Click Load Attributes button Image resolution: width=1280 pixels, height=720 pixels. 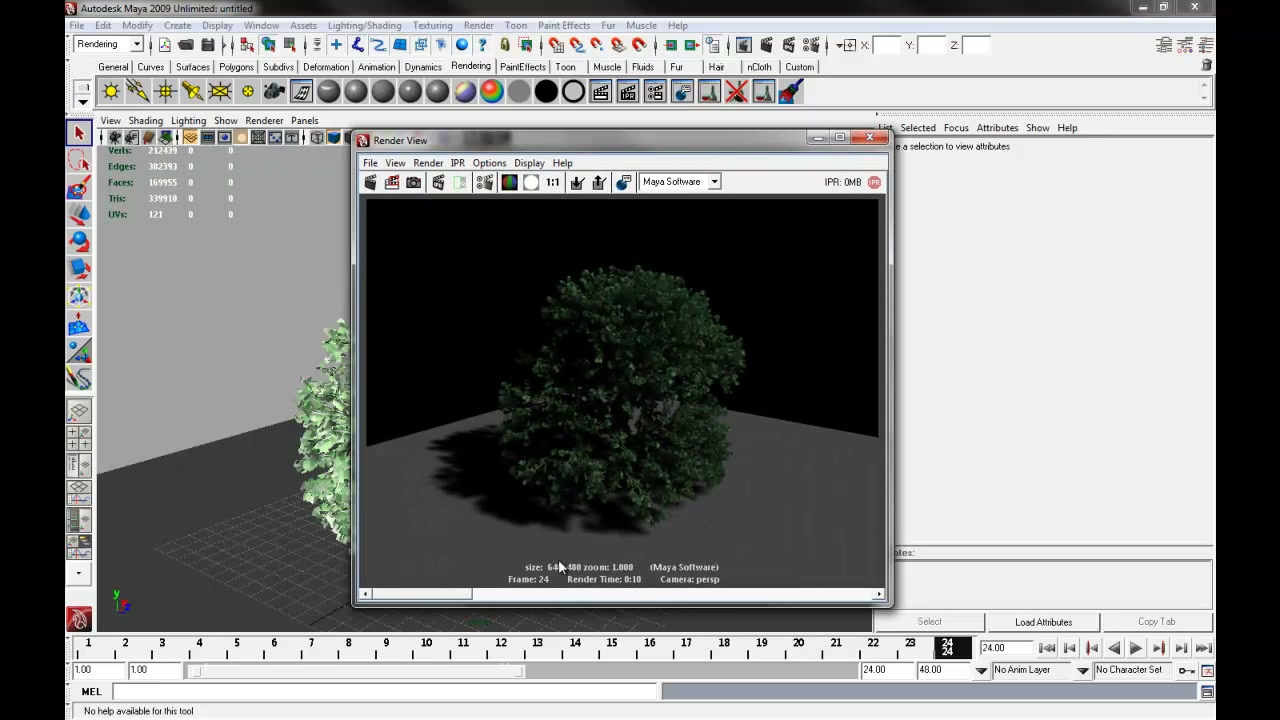point(1043,622)
